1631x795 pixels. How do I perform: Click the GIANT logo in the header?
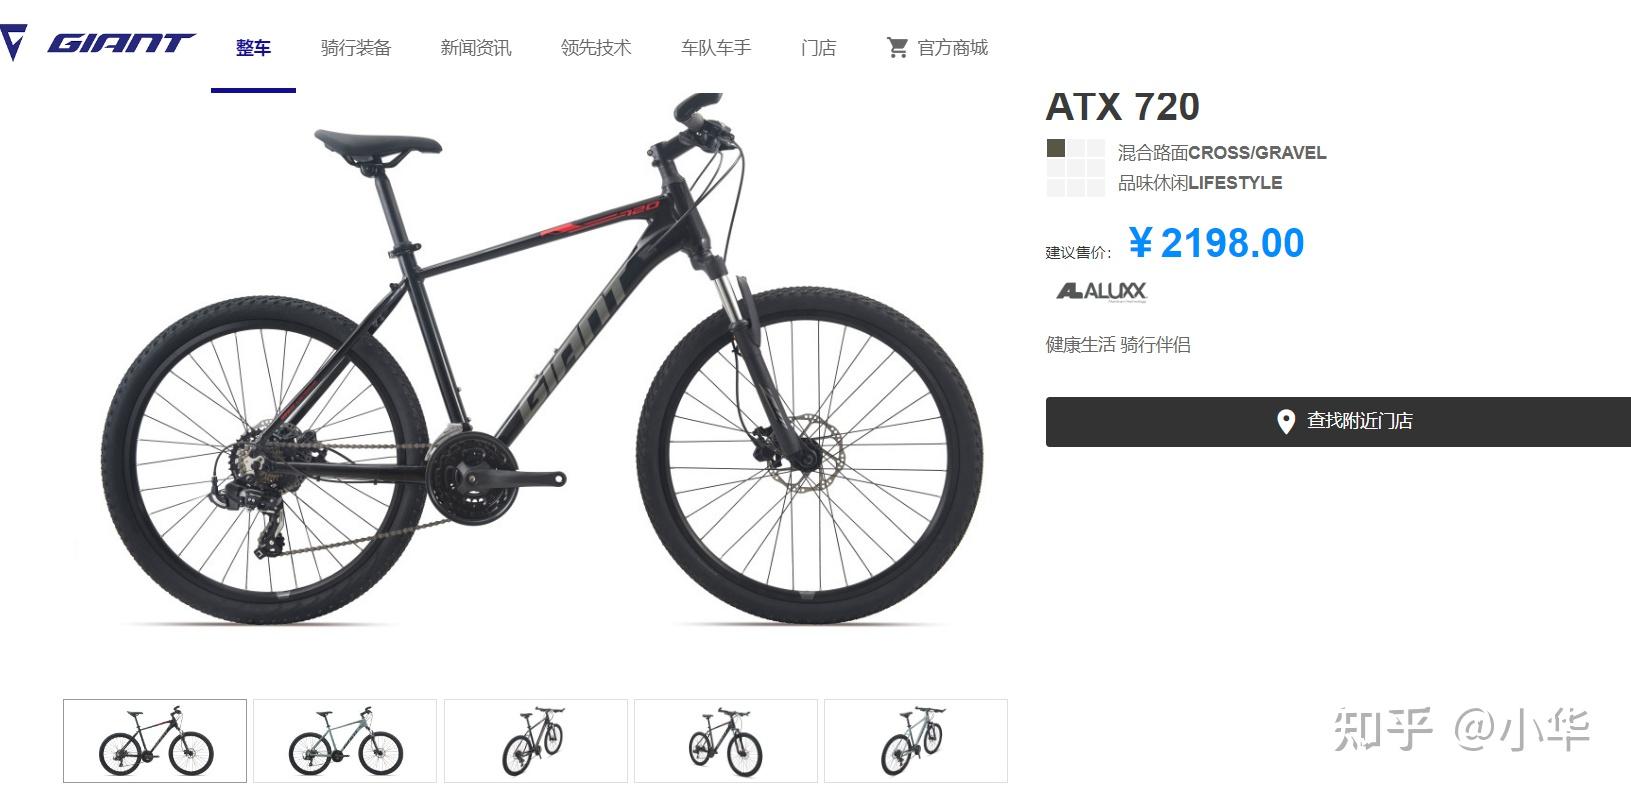point(121,43)
